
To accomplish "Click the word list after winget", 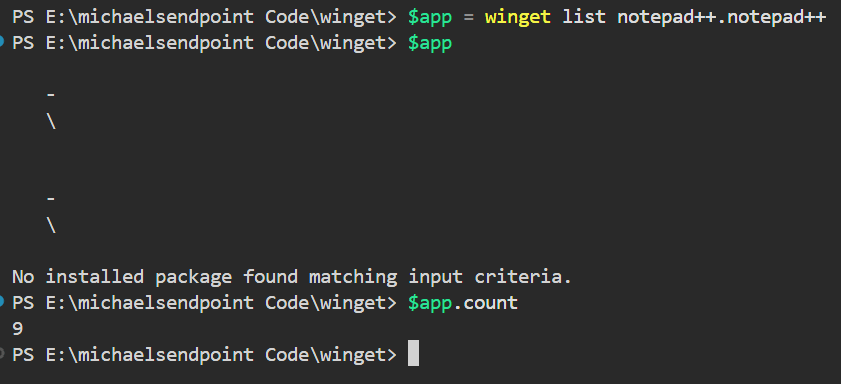I will pos(584,17).
